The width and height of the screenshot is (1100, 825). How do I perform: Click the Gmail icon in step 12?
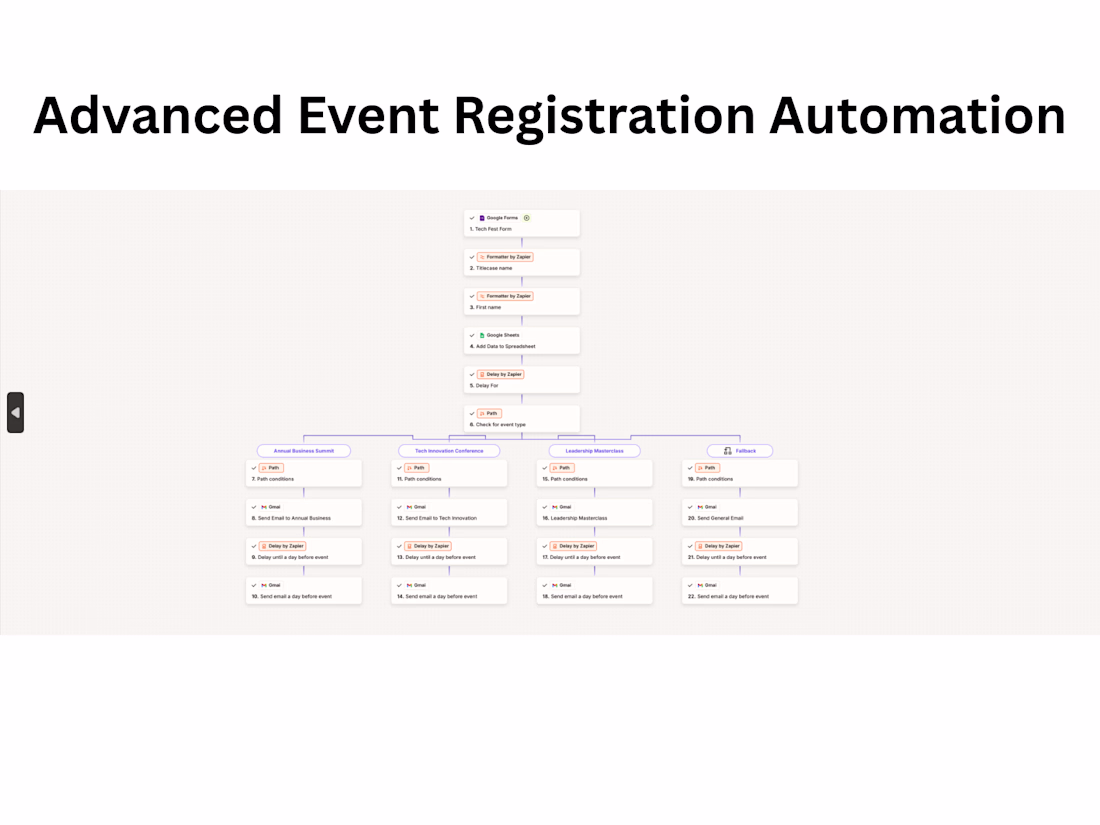tap(409, 507)
